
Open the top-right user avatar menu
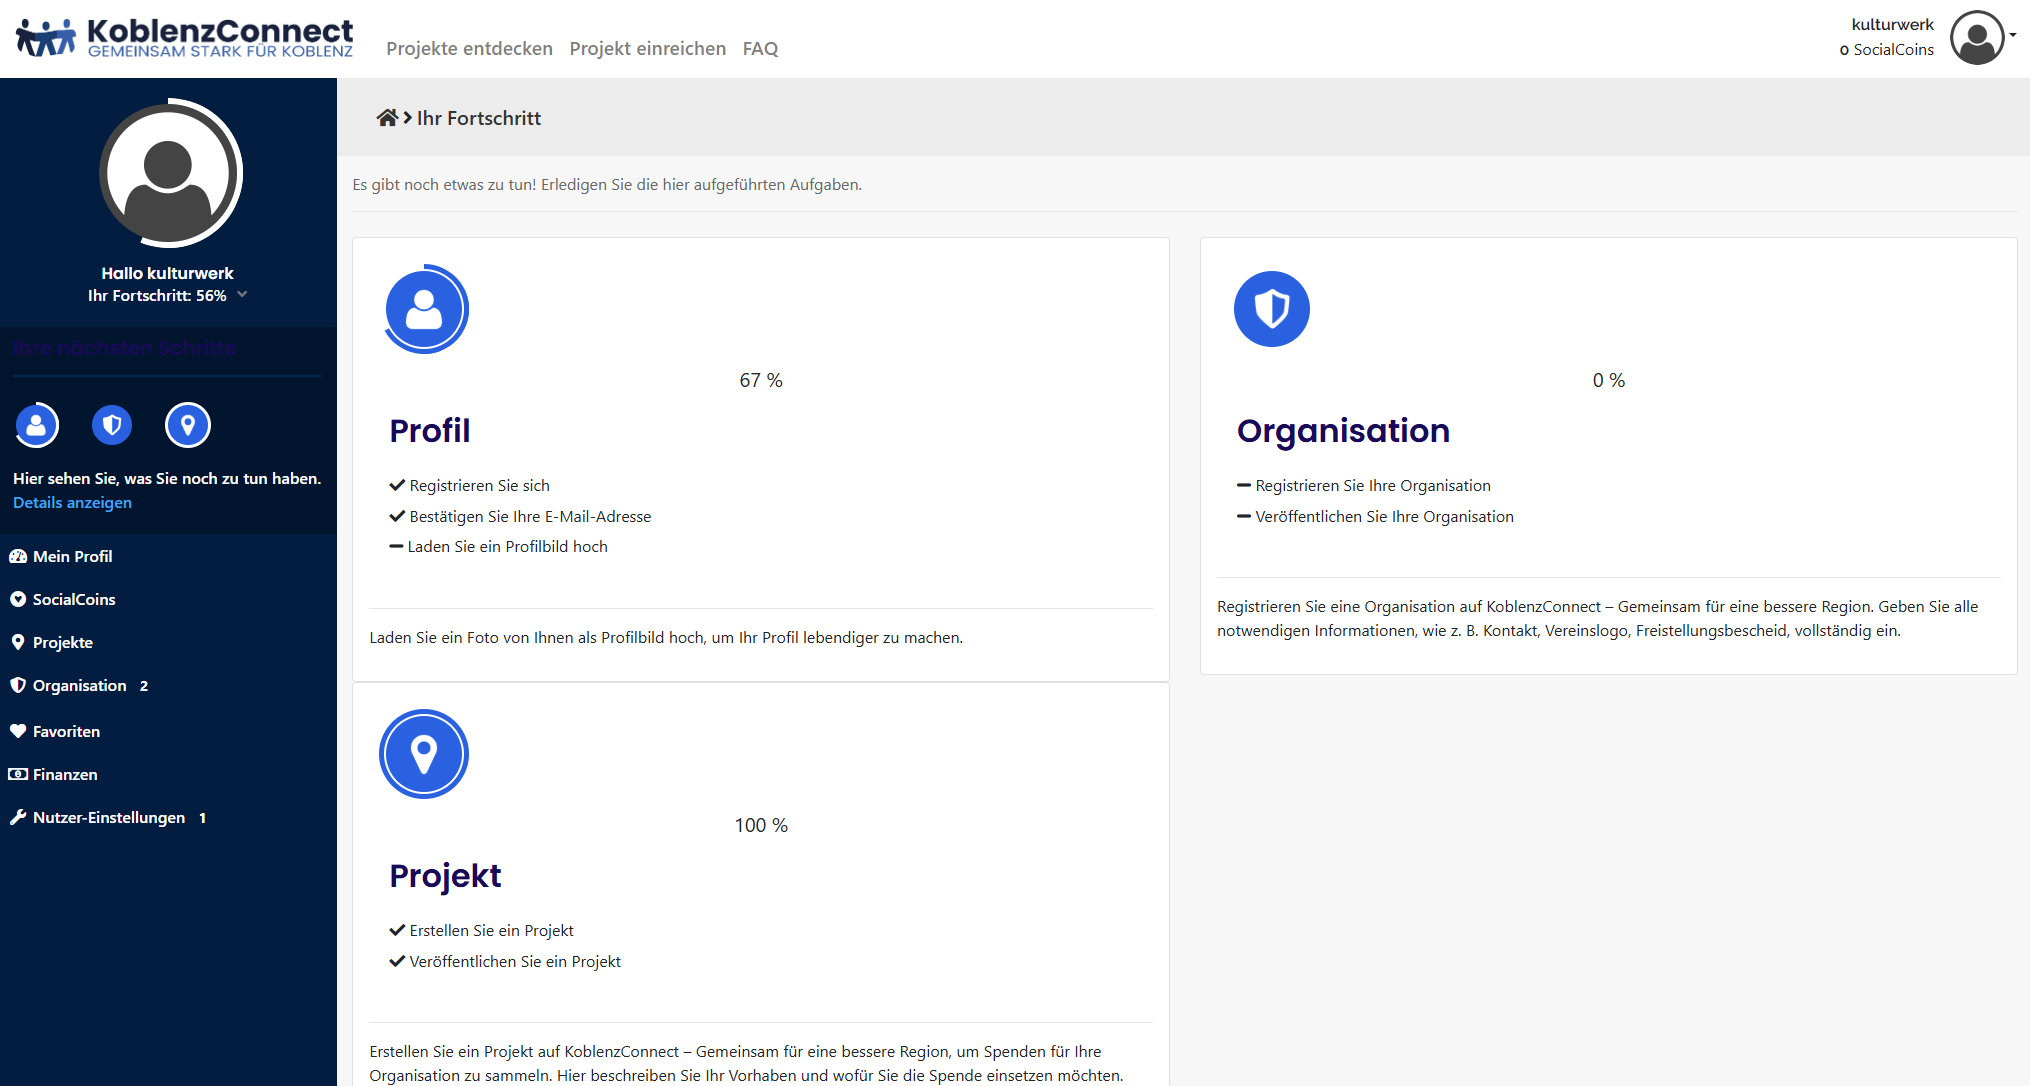coord(1978,37)
